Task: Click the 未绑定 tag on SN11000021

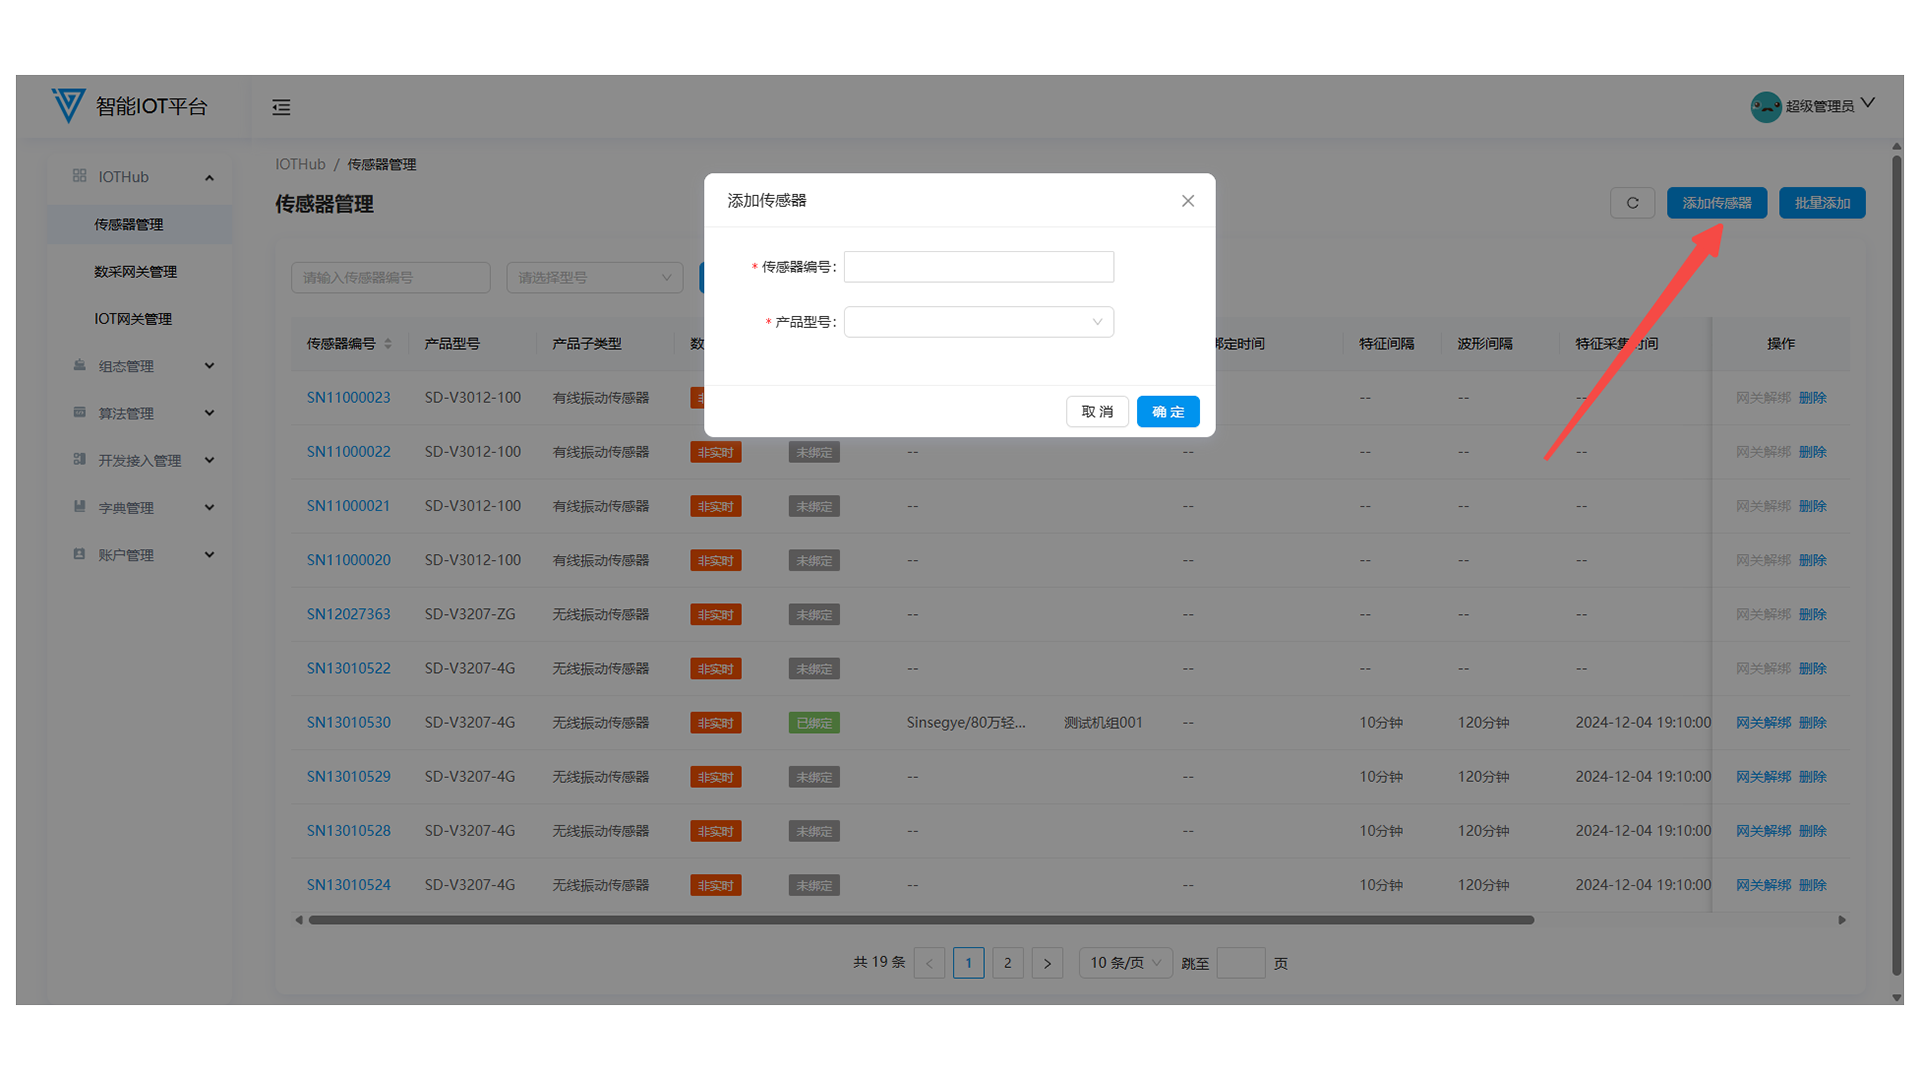Action: tap(814, 507)
